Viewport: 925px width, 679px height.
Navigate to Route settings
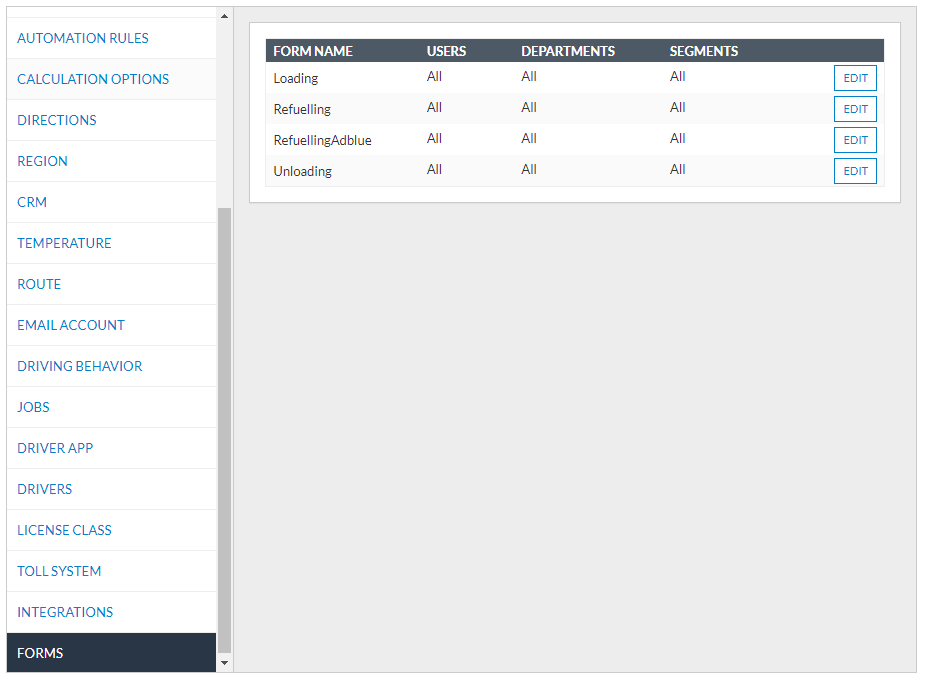tap(39, 284)
